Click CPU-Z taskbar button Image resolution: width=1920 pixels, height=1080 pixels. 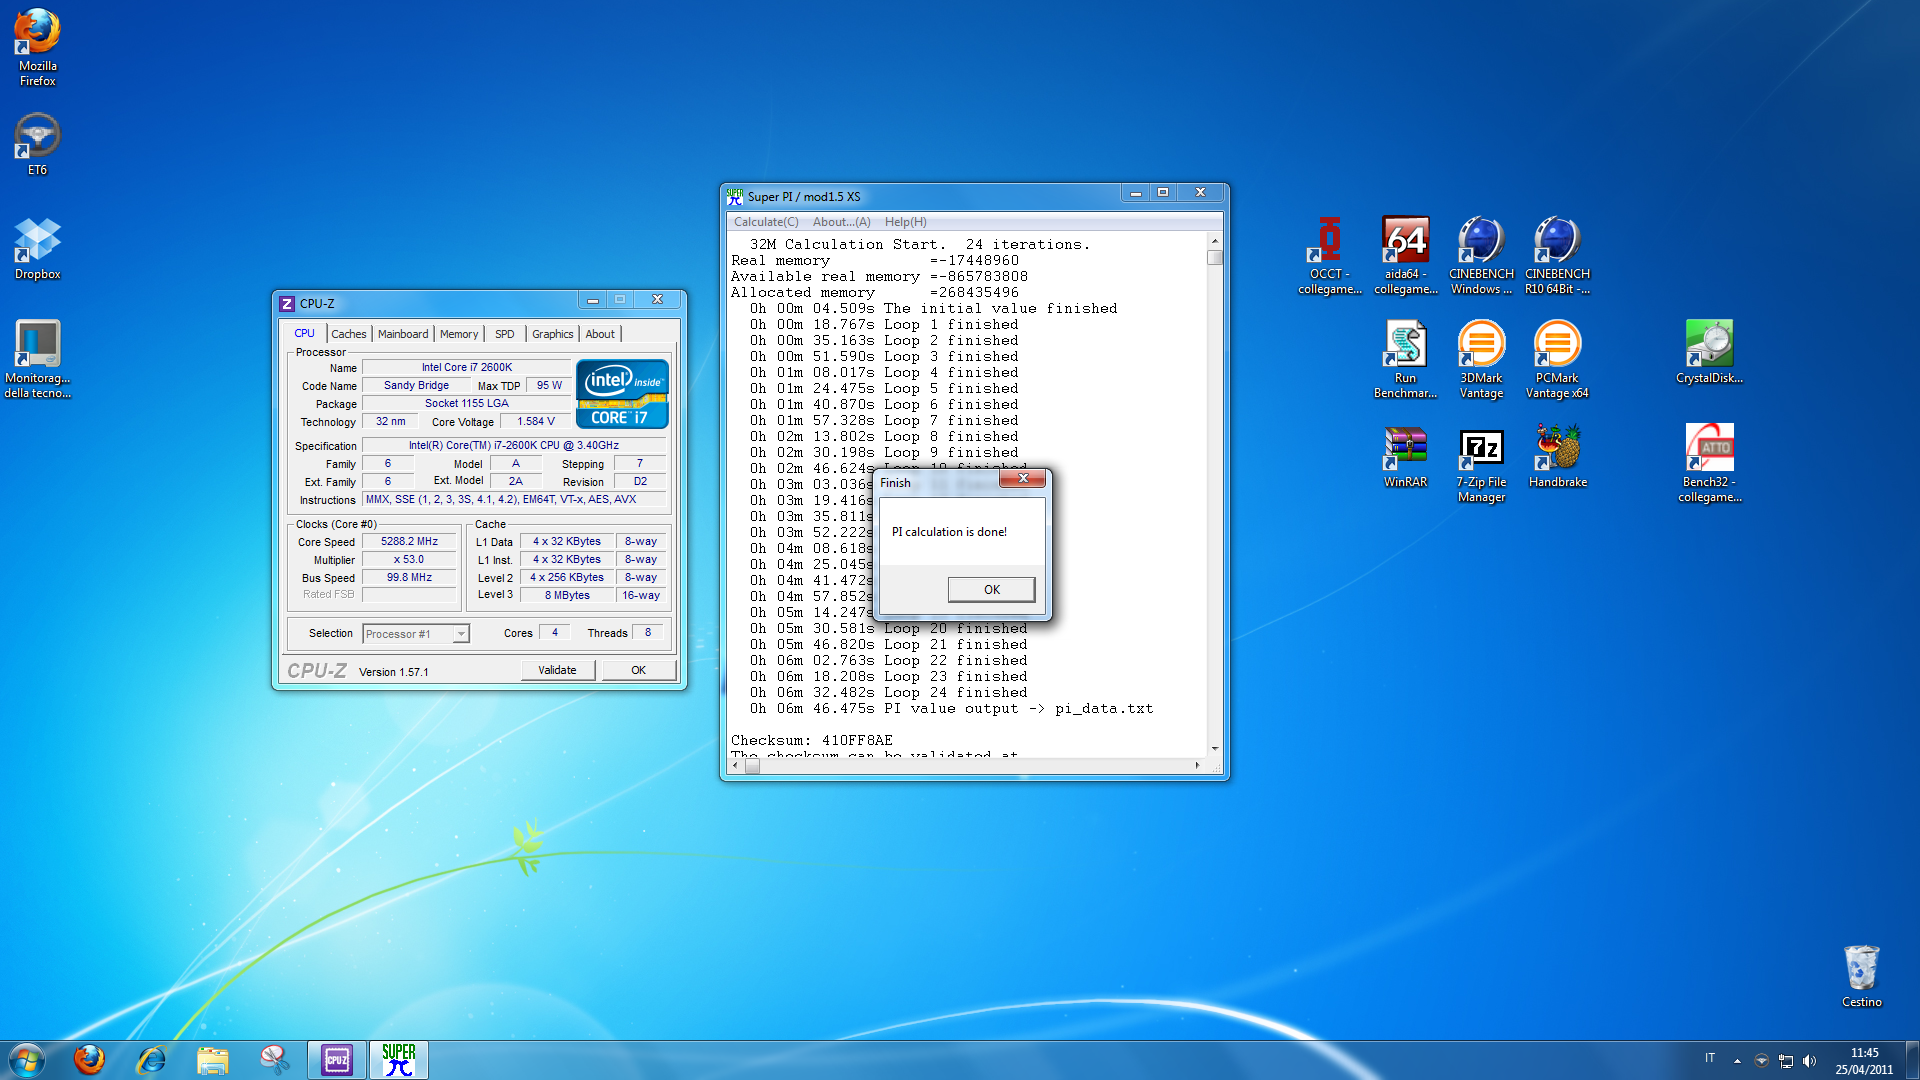[337, 1060]
